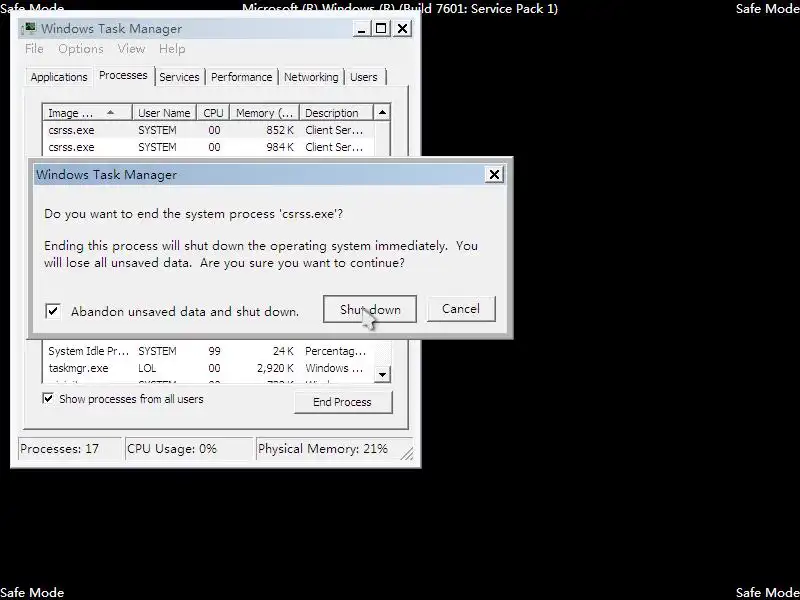The height and width of the screenshot is (600, 800).
Task: Cancel the end process dialog
Action: 461,309
